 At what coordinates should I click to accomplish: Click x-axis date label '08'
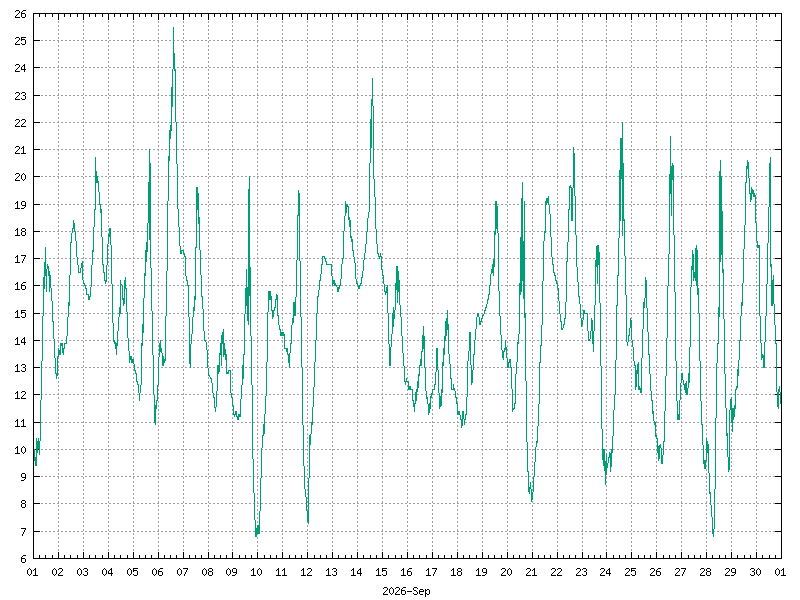(207, 572)
